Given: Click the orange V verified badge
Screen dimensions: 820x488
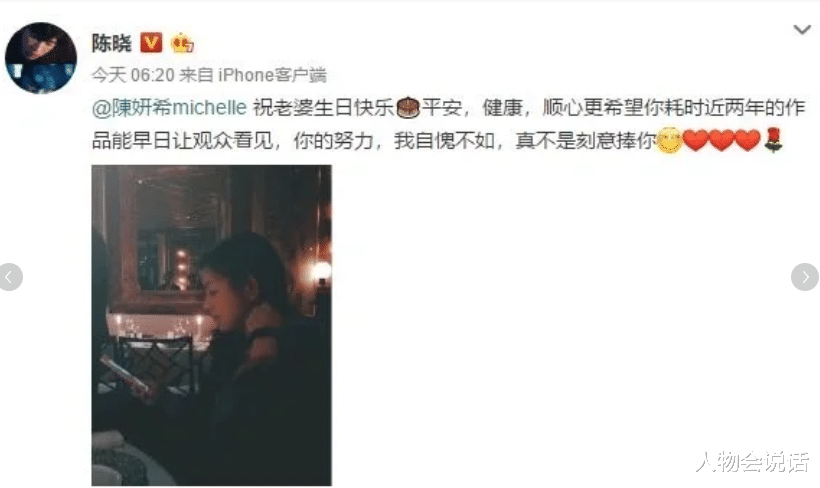Looking at the screenshot, I should (x=151, y=42).
